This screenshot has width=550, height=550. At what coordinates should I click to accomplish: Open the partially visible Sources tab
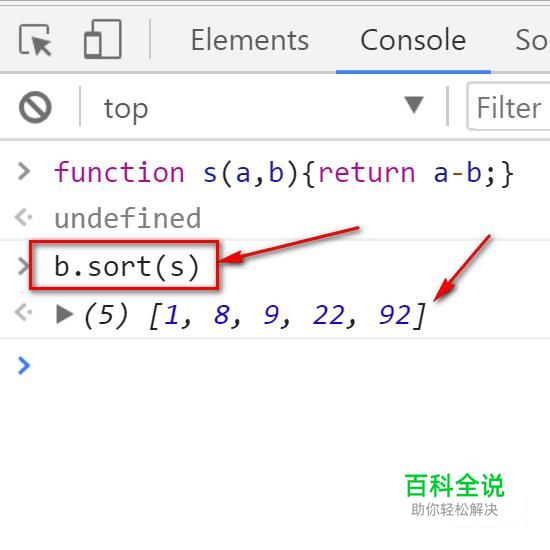[532, 40]
